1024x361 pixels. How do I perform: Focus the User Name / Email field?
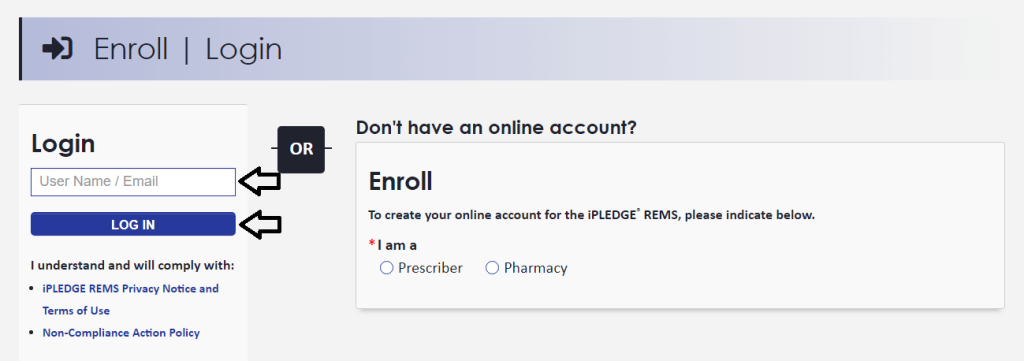[133, 182]
